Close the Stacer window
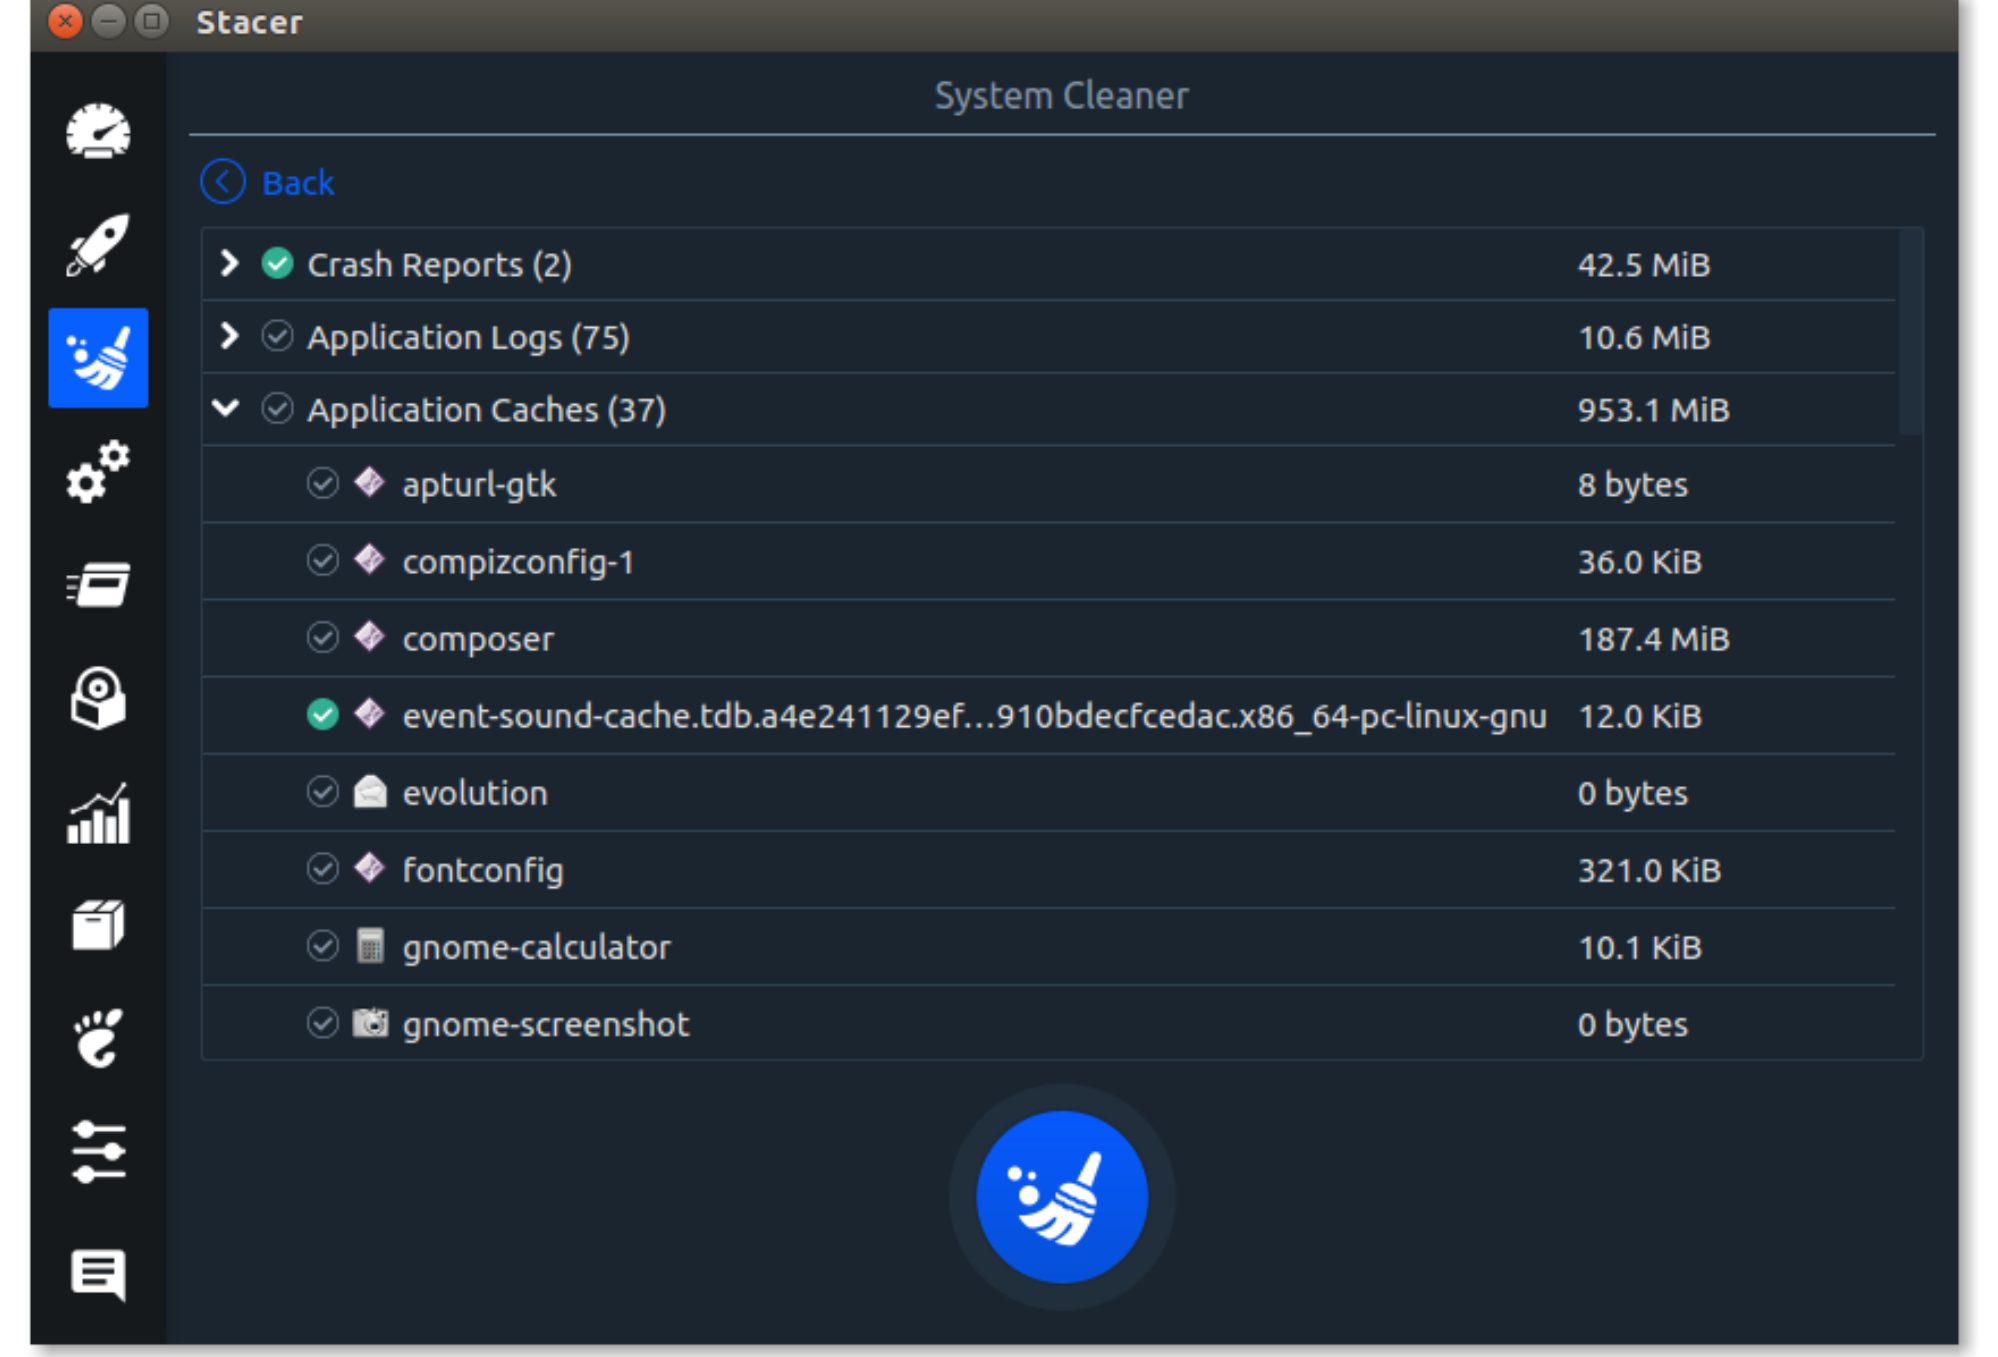The width and height of the screenshot is (1998, 1357). click(x=65, y=20)
